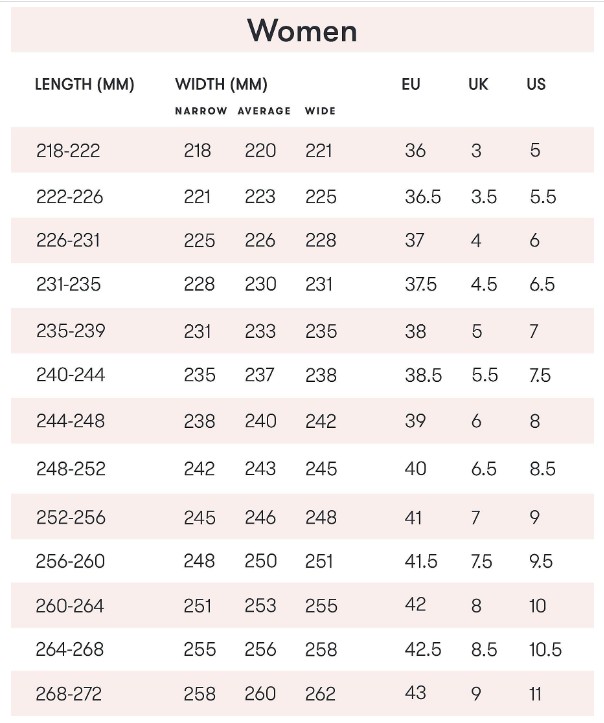The height and width of the screenshot is (723, 604).
Task: Select wide width 262 value
Action: coord(321,694)
